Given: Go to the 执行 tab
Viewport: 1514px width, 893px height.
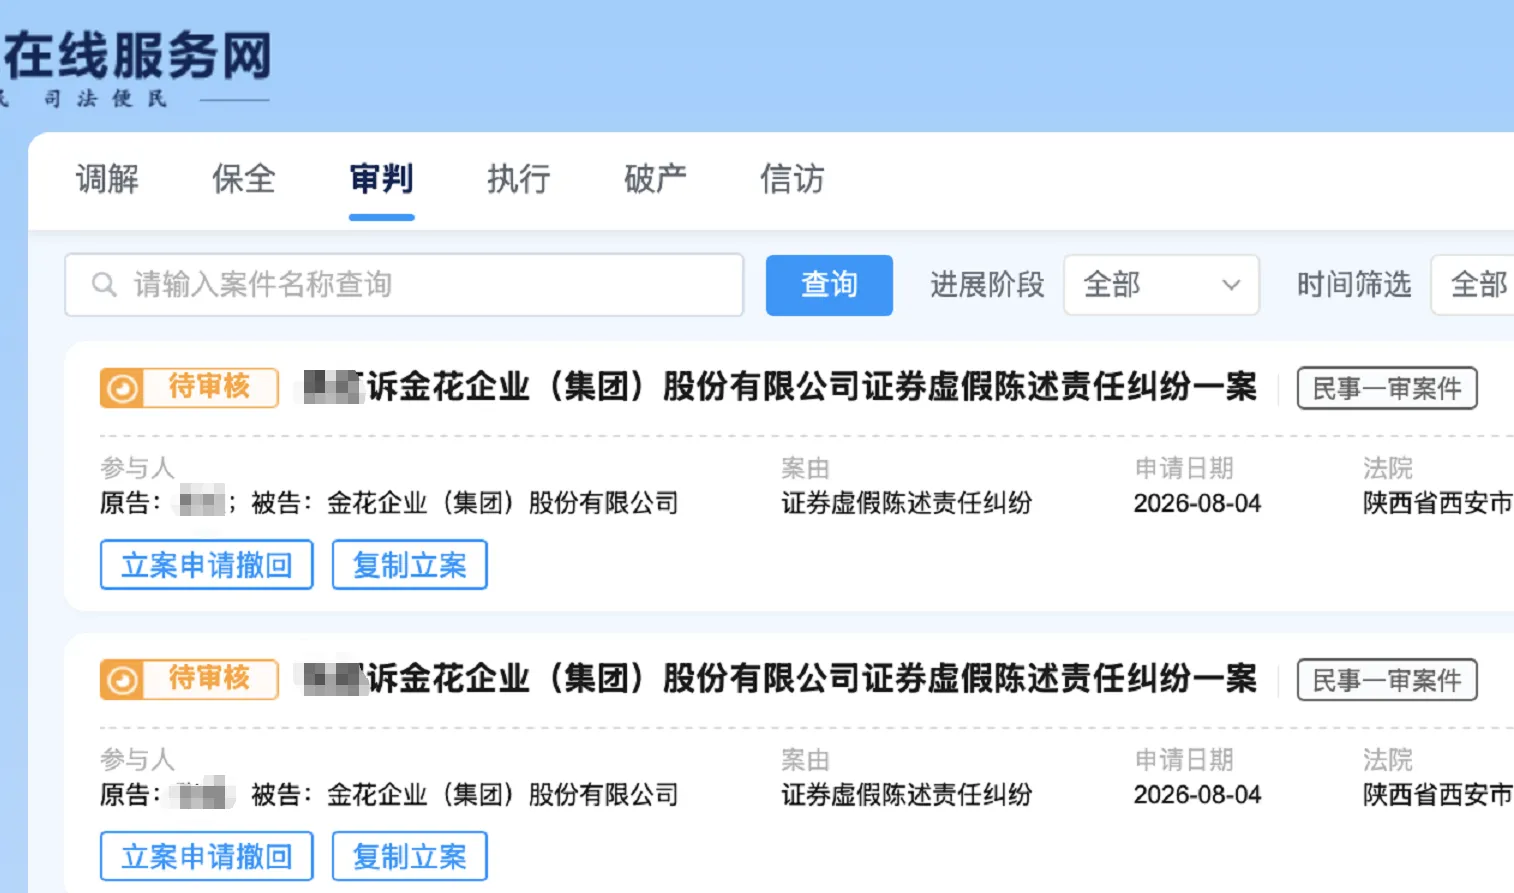Looking at the screenshot, I should point(518,179).
